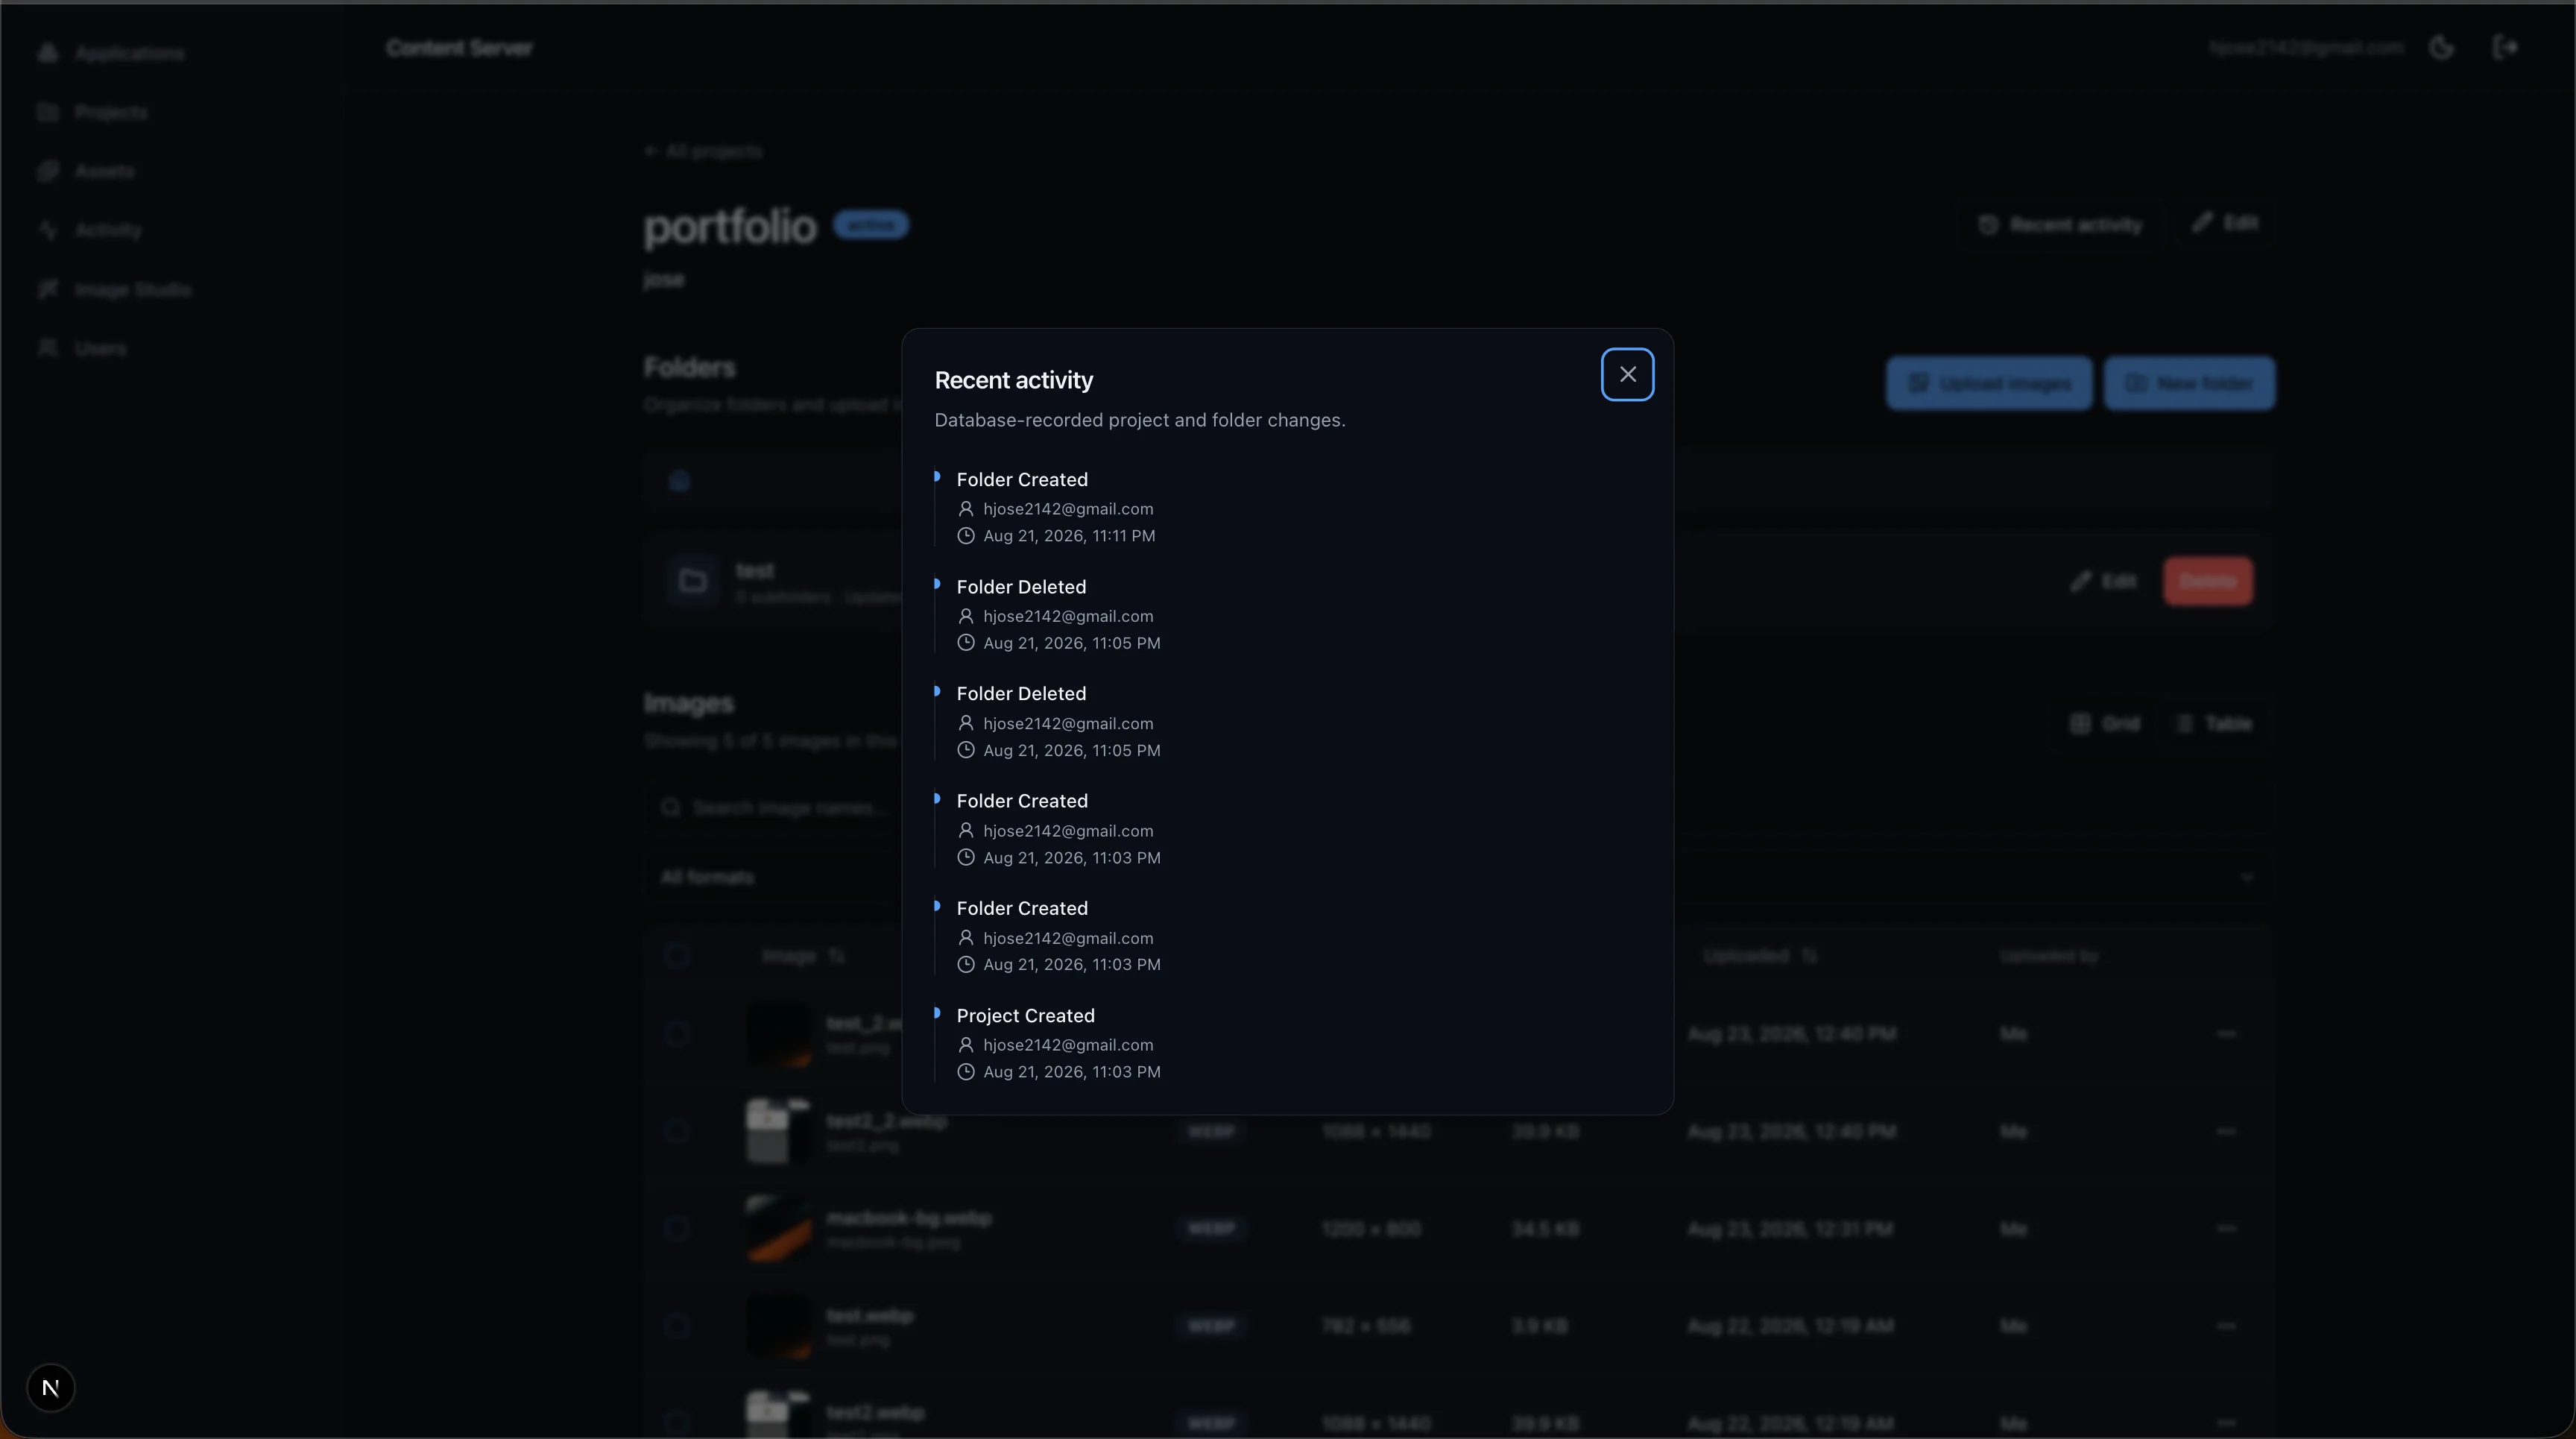Click the Folder Created entry at 11:11 PM

coord(1022,479)
